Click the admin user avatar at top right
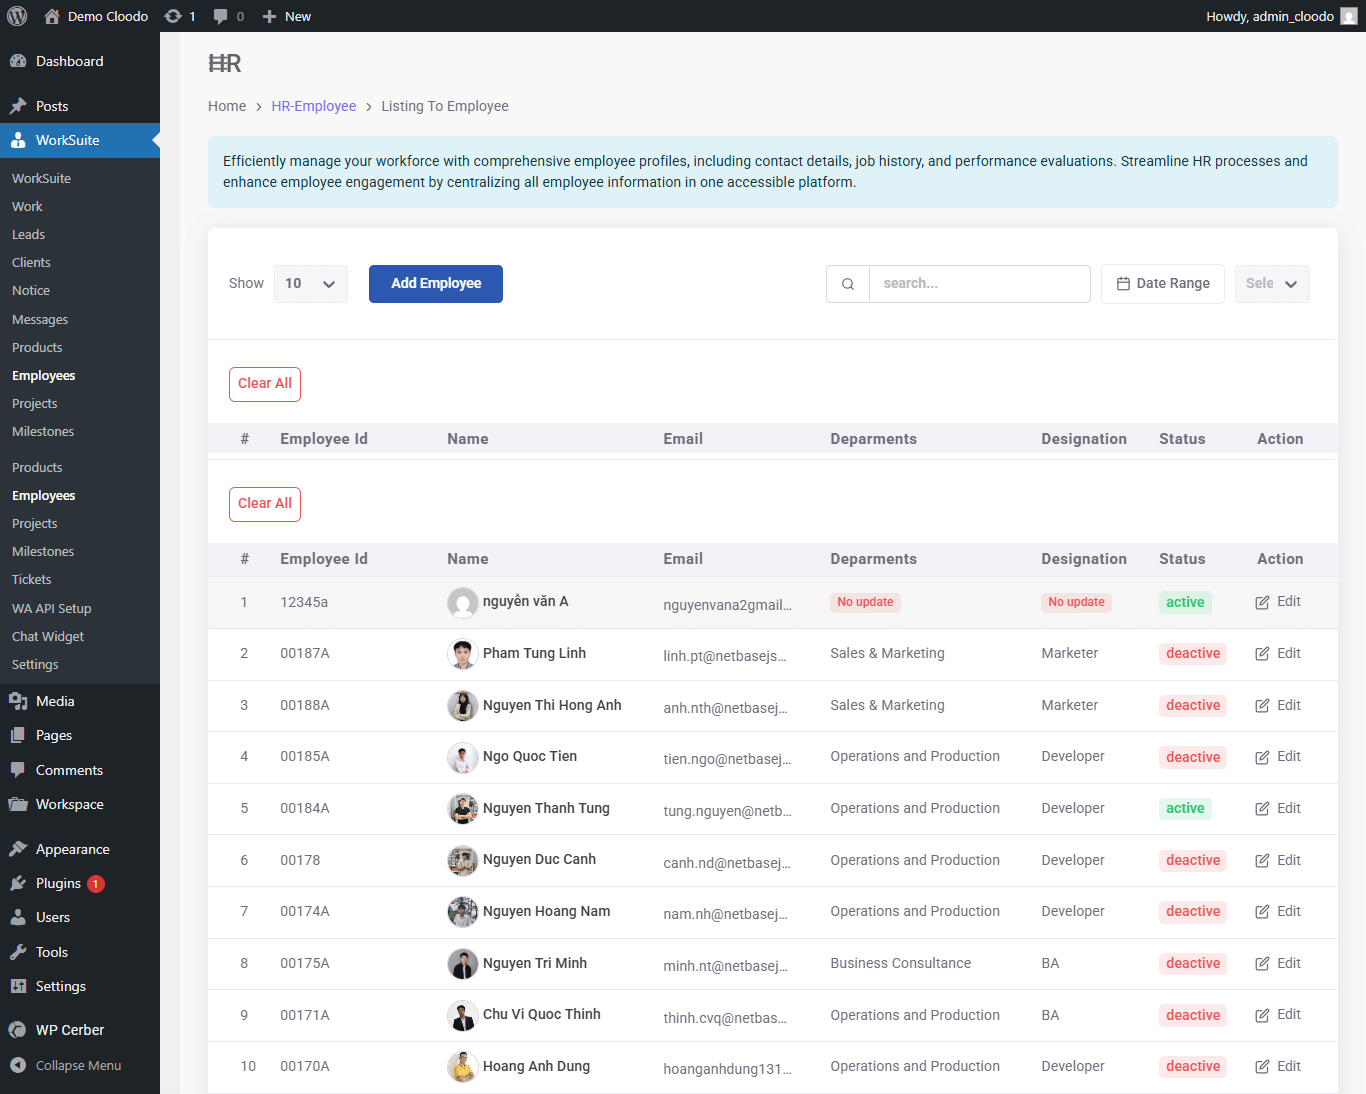The image size is (1366, 1094). [1349, 16]
